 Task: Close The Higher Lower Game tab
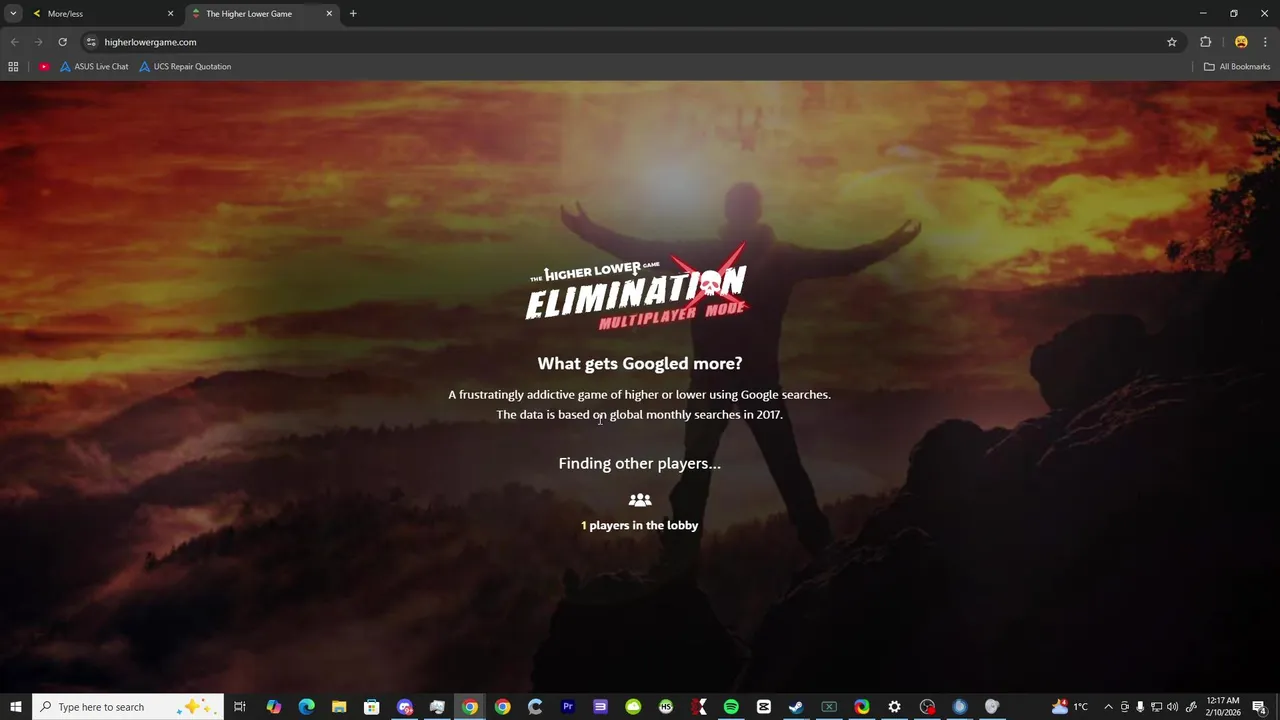coord(329,14)
